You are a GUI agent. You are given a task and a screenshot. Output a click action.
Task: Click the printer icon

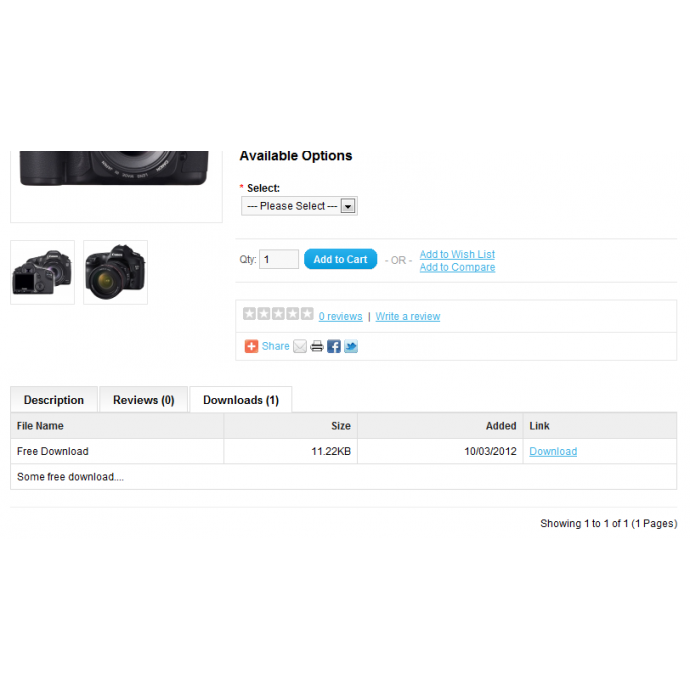pos(317,346)
